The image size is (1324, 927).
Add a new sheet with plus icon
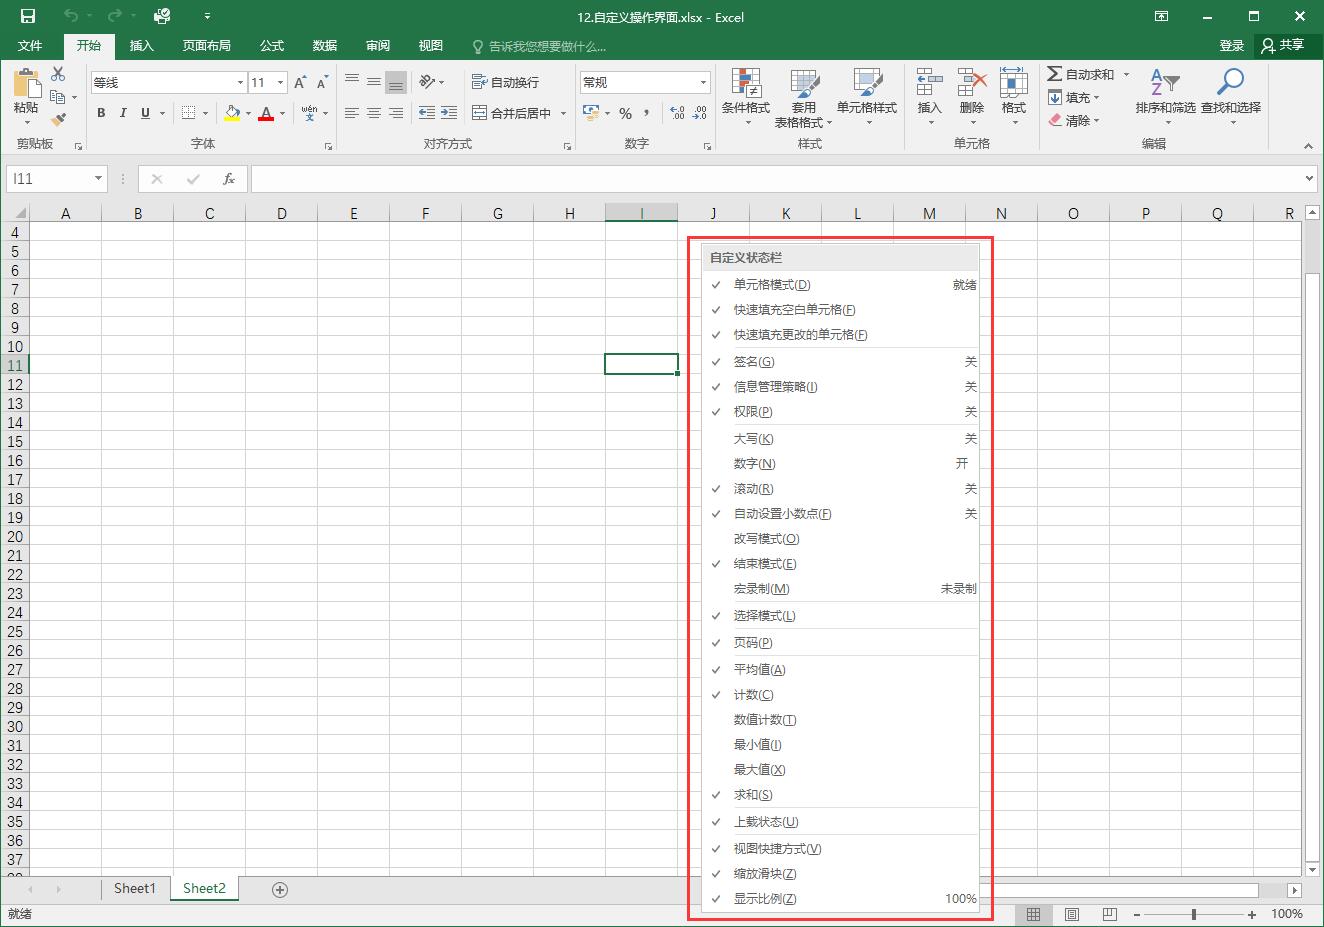tap(280, 889)
